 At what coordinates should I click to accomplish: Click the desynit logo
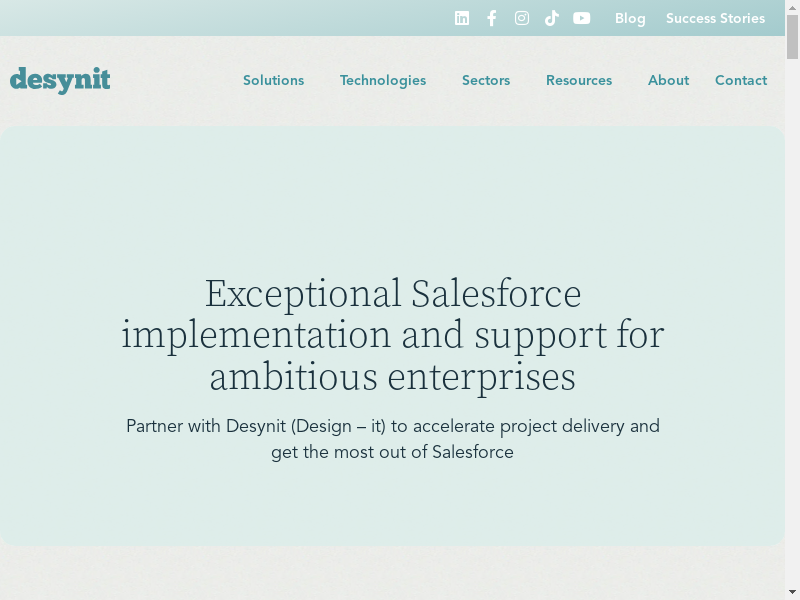[x=60, y=80]
